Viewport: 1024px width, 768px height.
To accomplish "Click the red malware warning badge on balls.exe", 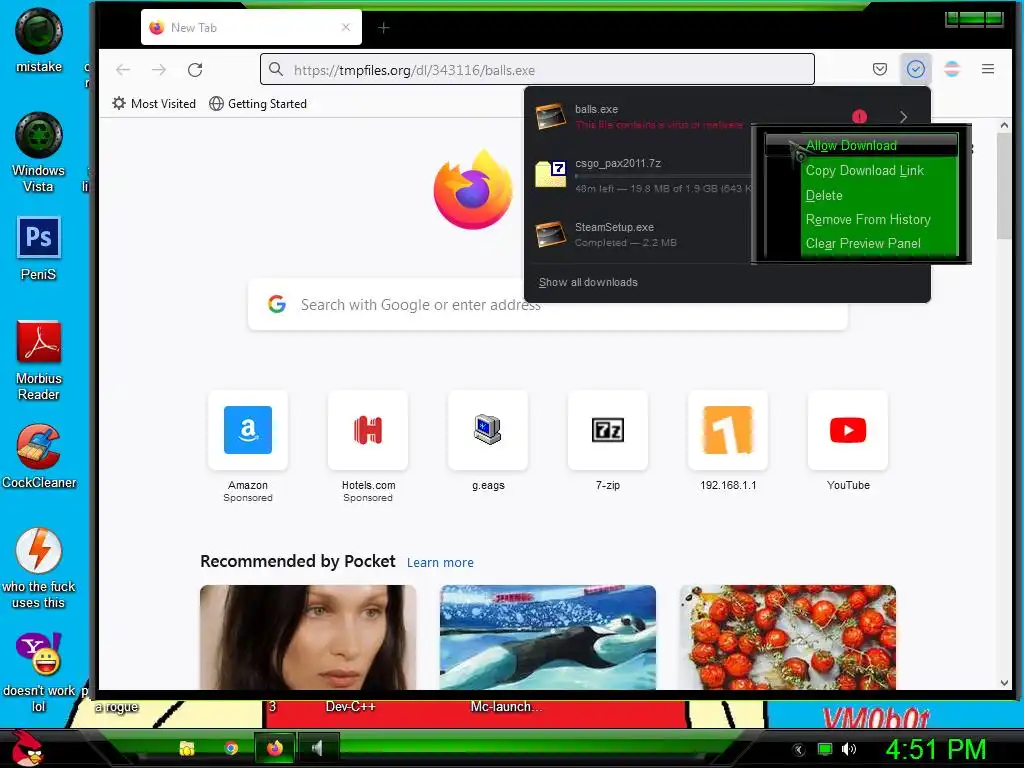I will click(859, 117).
